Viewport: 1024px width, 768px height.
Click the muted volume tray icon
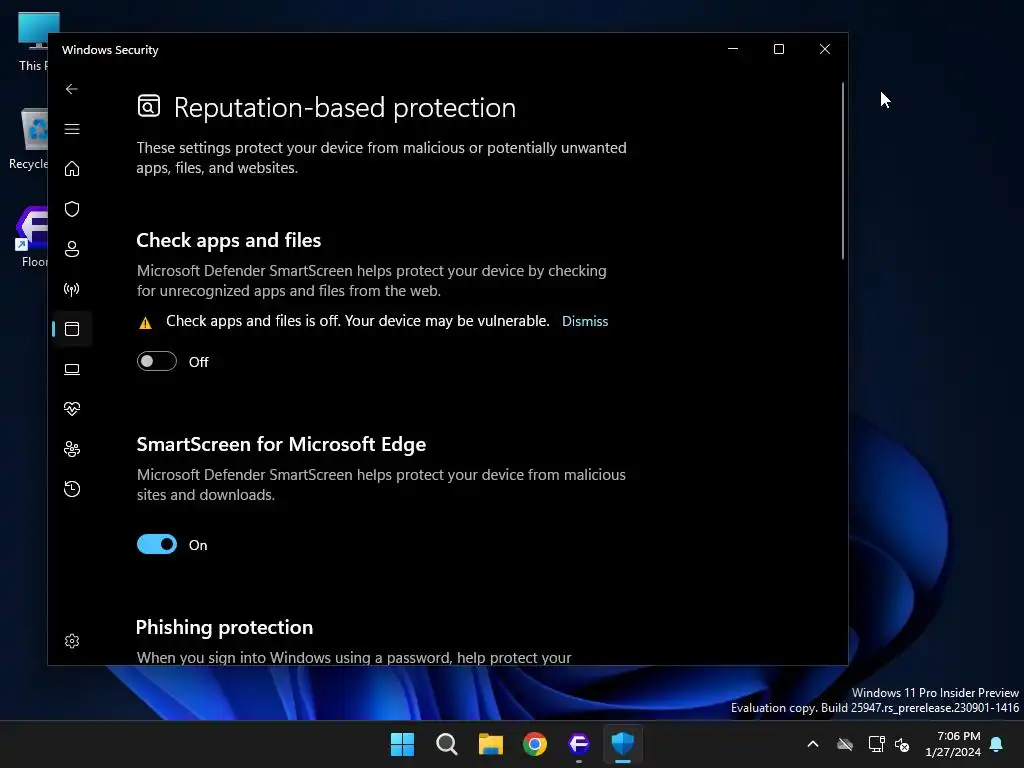tap(903, 744)
